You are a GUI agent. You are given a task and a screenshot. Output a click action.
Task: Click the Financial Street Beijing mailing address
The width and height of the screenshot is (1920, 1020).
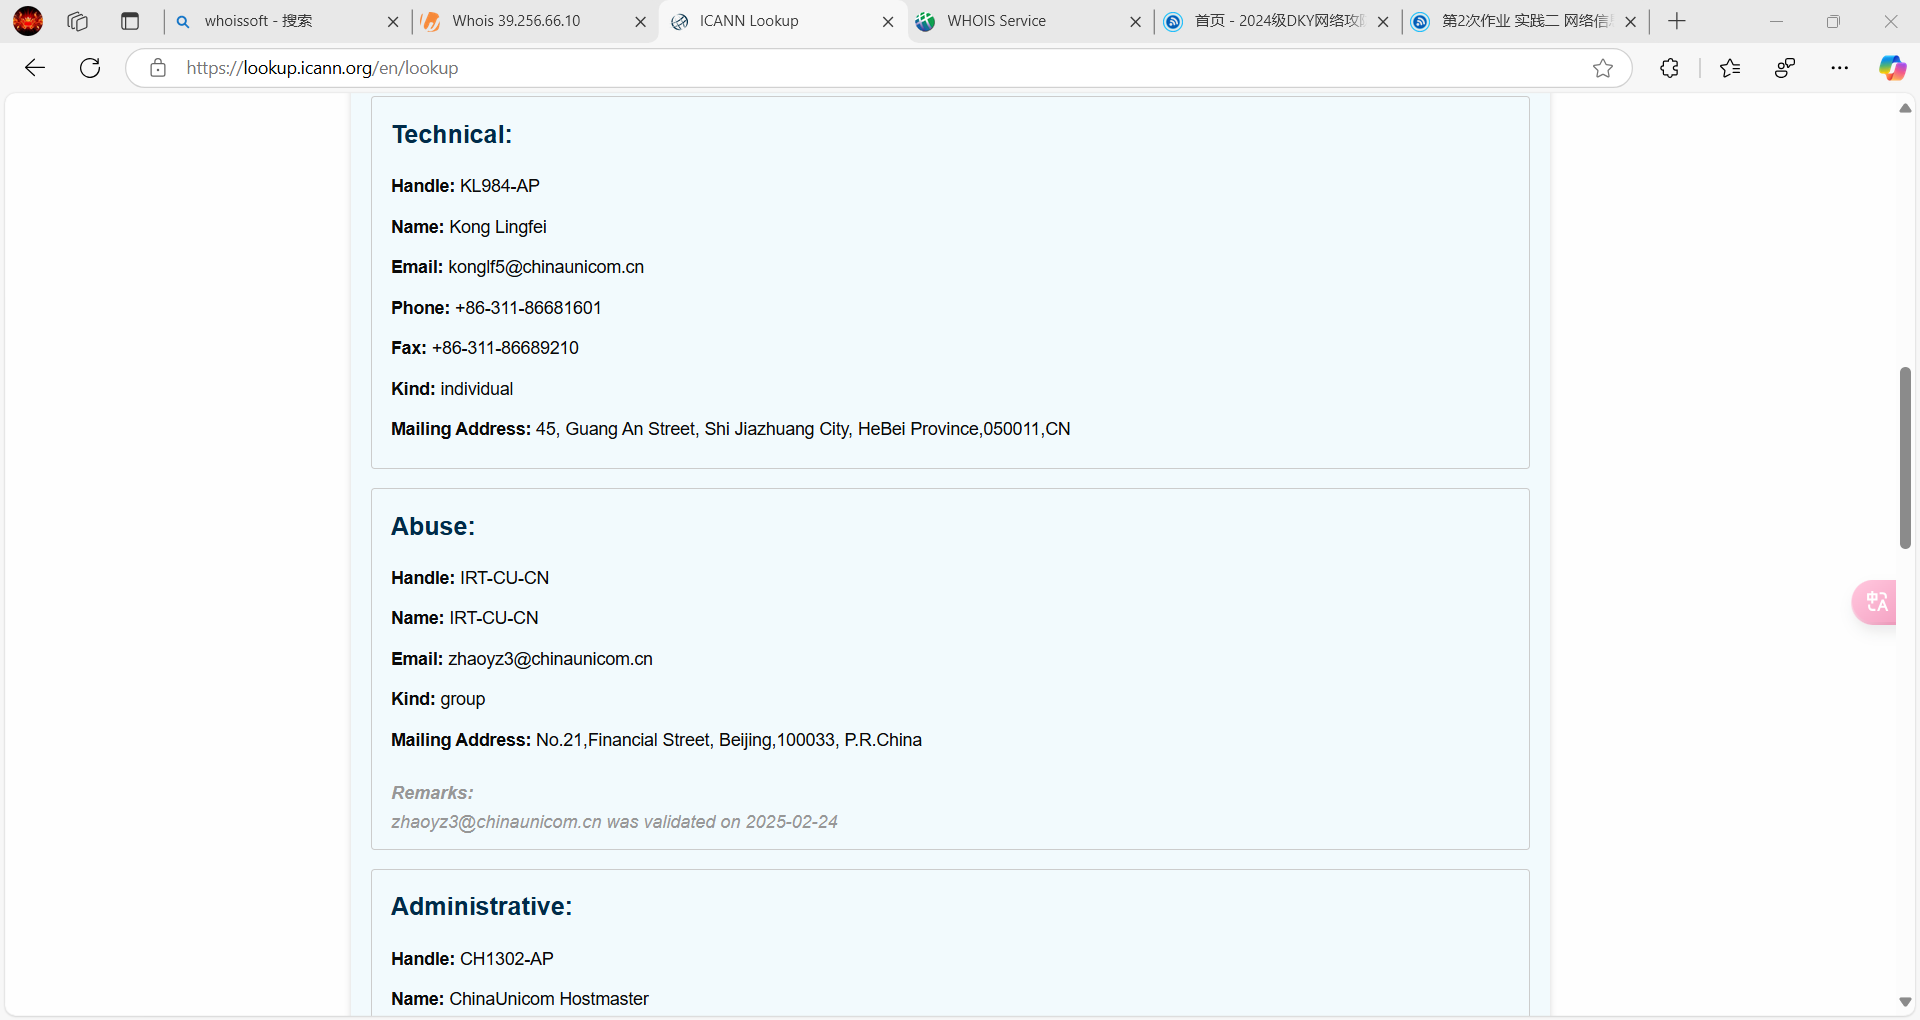(729, 740)
